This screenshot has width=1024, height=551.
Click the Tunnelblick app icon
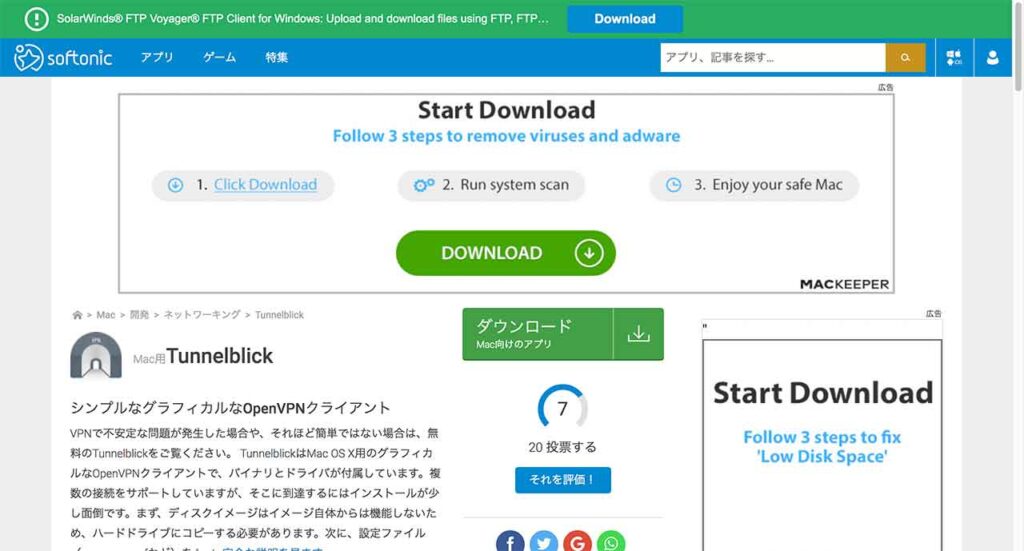tap(96, 356)
